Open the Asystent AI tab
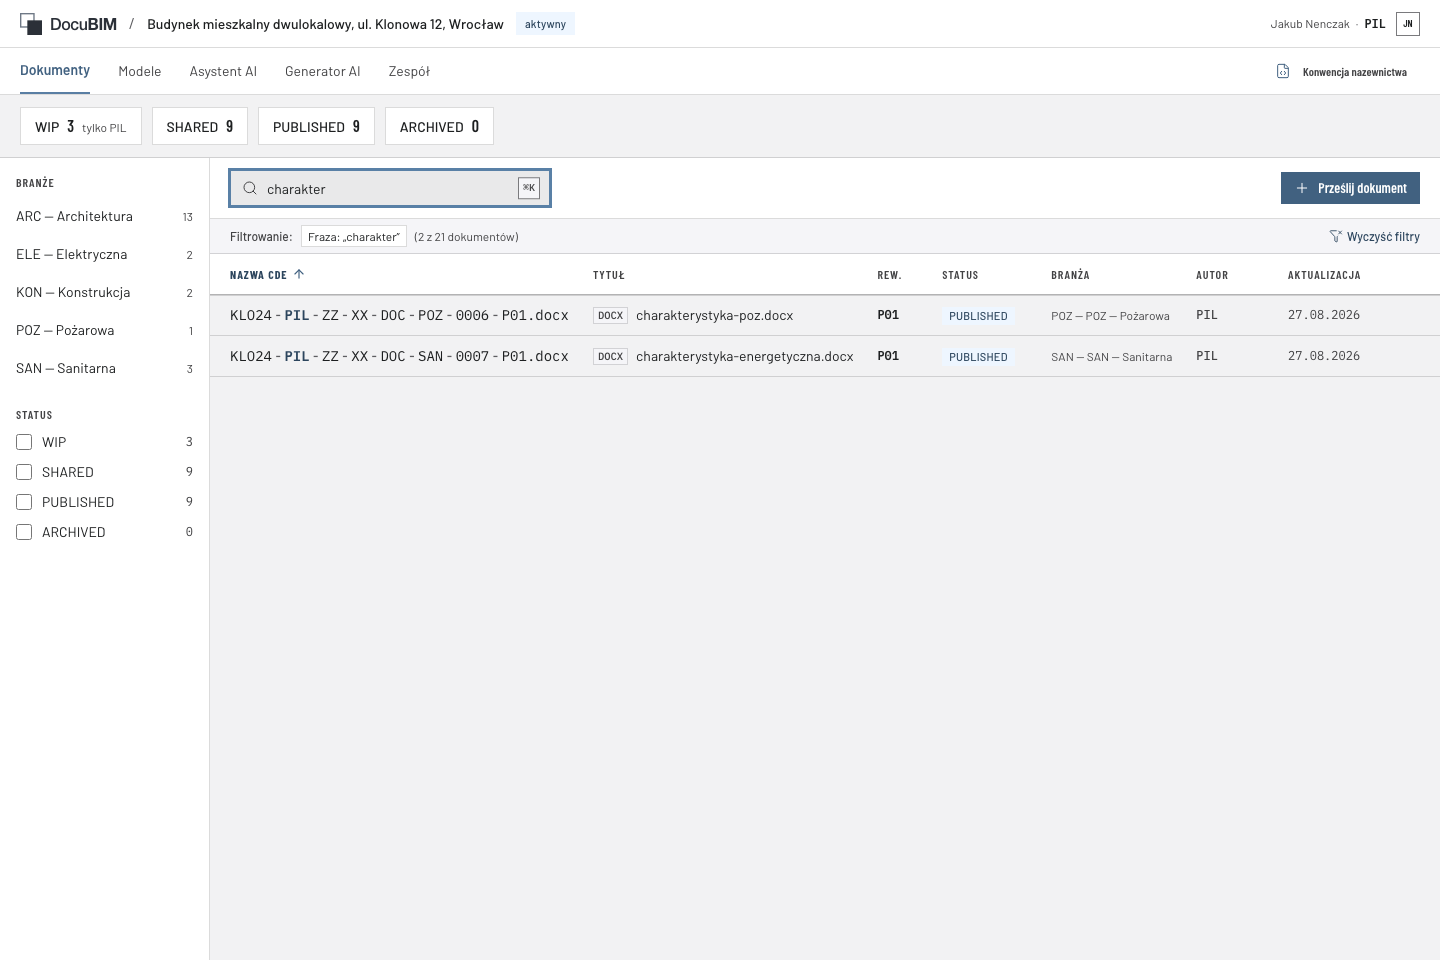The image size is (1440, 960). pyautogui.click(x=223, y=71)
